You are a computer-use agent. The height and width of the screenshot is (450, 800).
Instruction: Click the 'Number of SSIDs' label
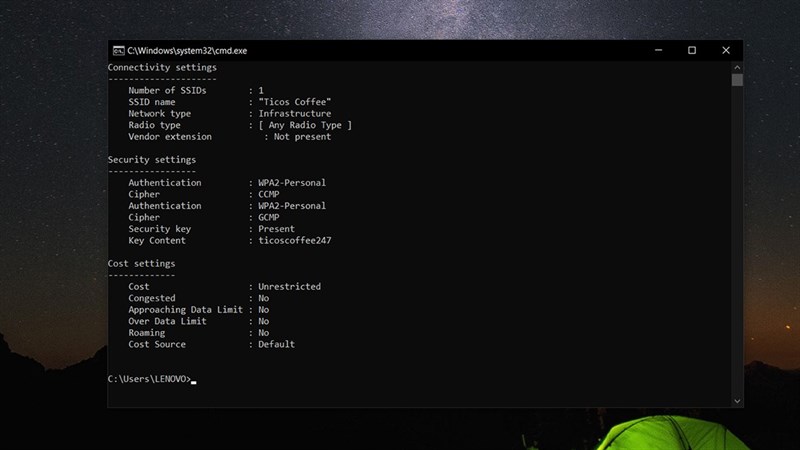click(167, 90)
